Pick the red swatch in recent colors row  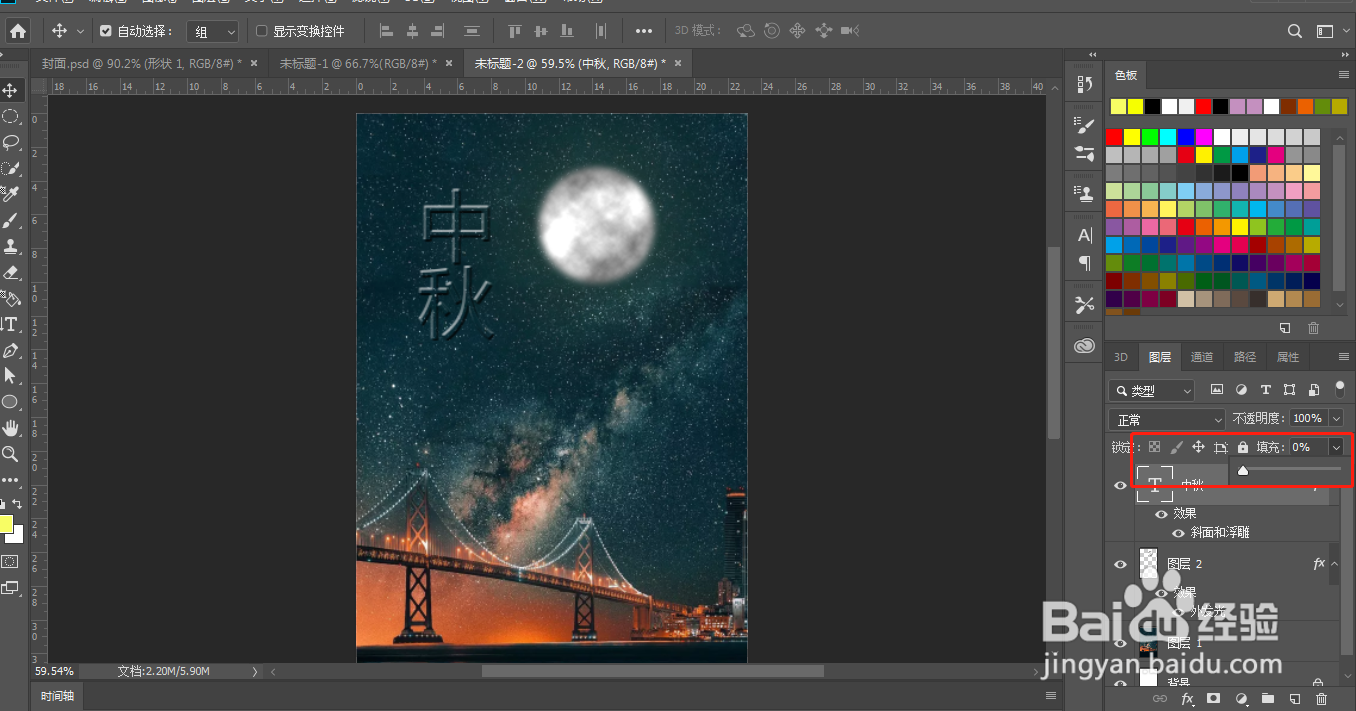pos(1204,106)
